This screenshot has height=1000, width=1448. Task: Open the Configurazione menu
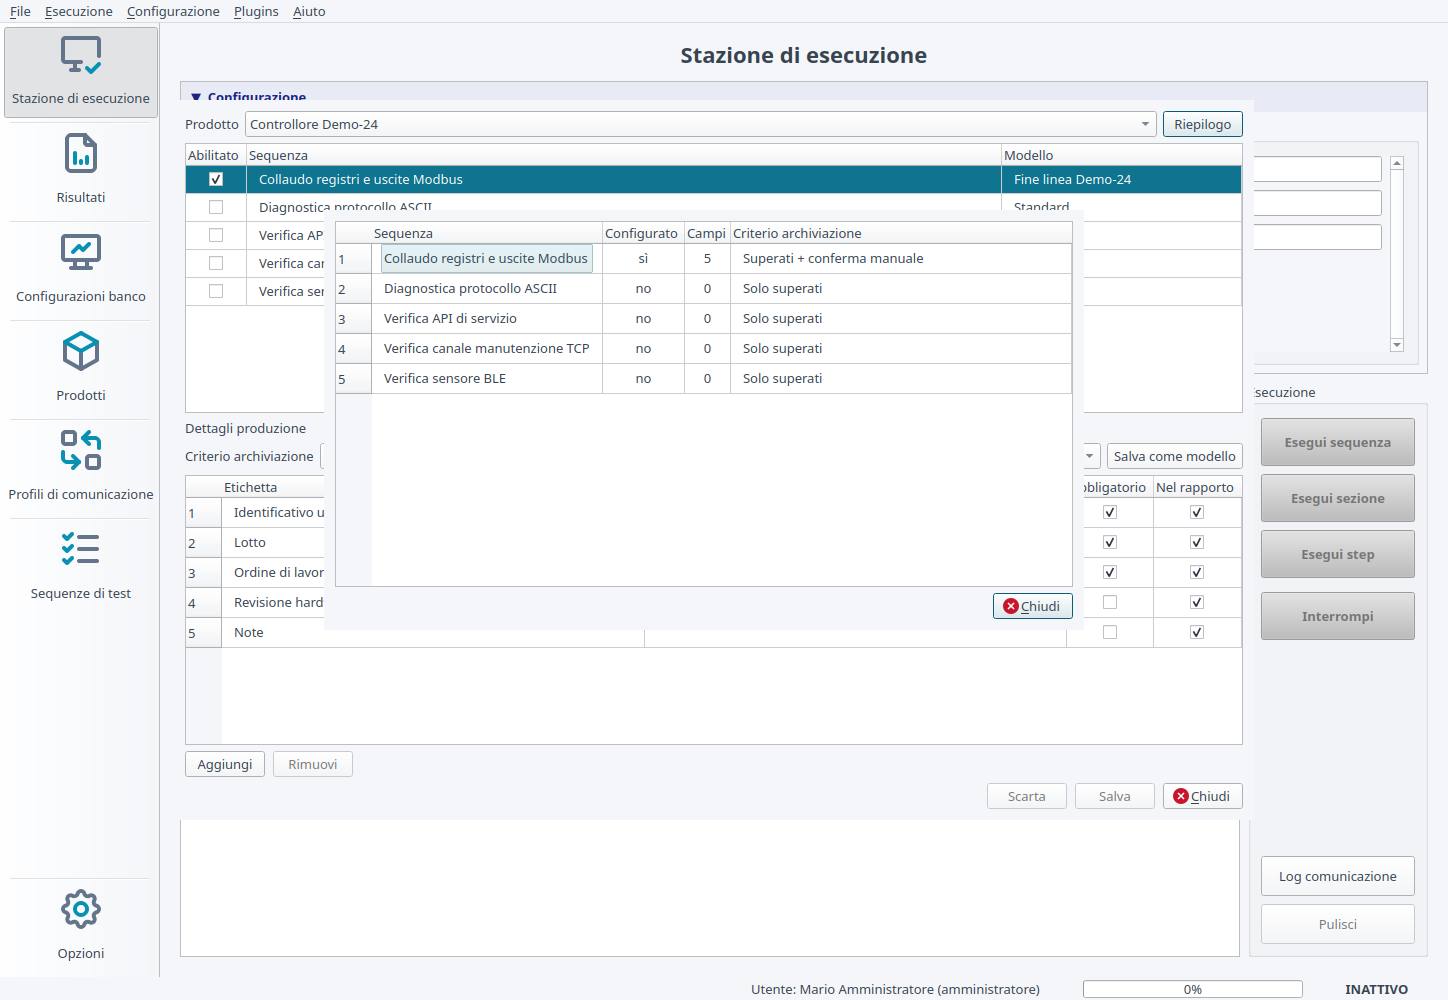tap(173, 11)
